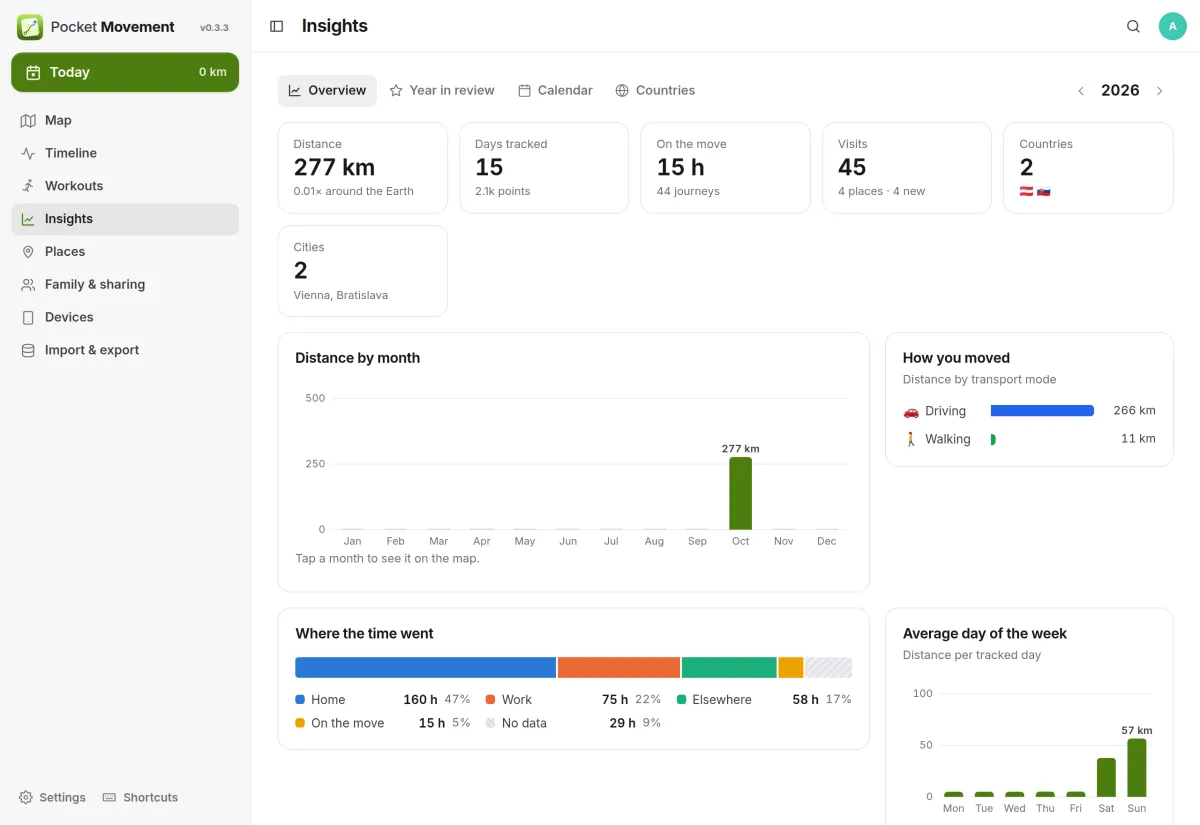
Task: Click the Countries stat card
Action: point(1088,168)
